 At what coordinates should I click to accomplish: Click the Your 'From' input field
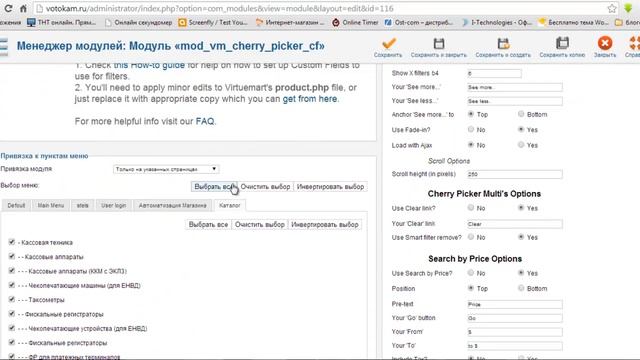[515, 332]
